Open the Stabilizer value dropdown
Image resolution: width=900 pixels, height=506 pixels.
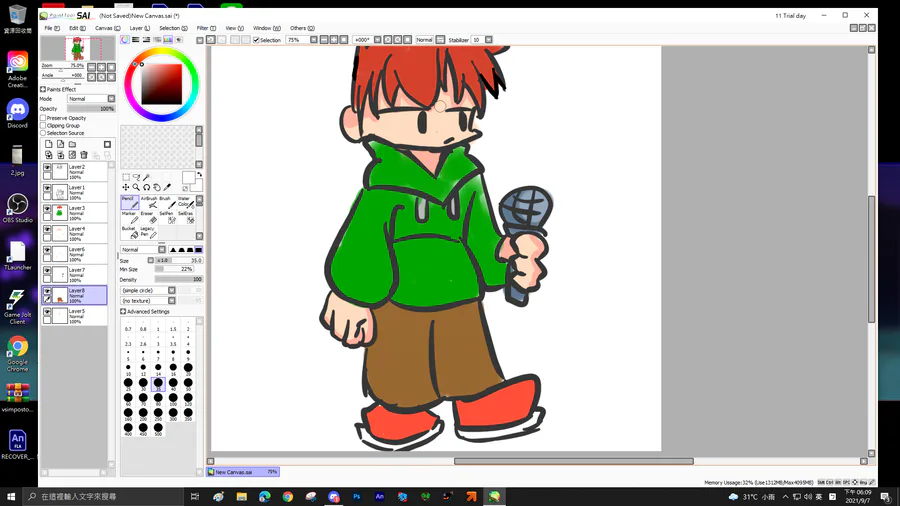(488, 40)
